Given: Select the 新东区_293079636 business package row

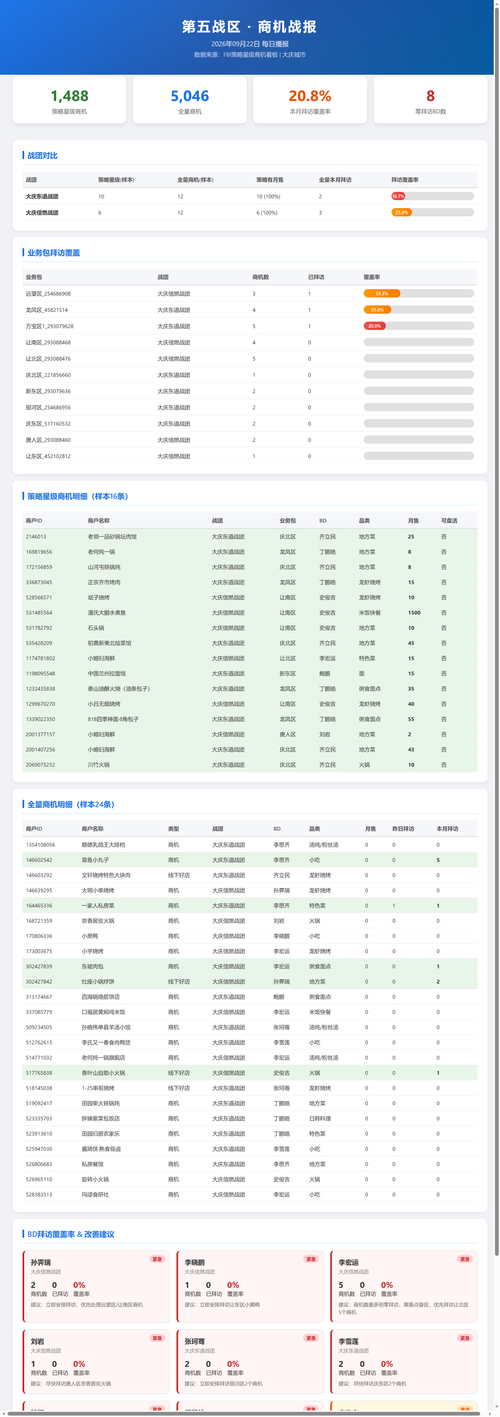Looking at the screenshot, I should pyautogui.click(x=250, y=391).
